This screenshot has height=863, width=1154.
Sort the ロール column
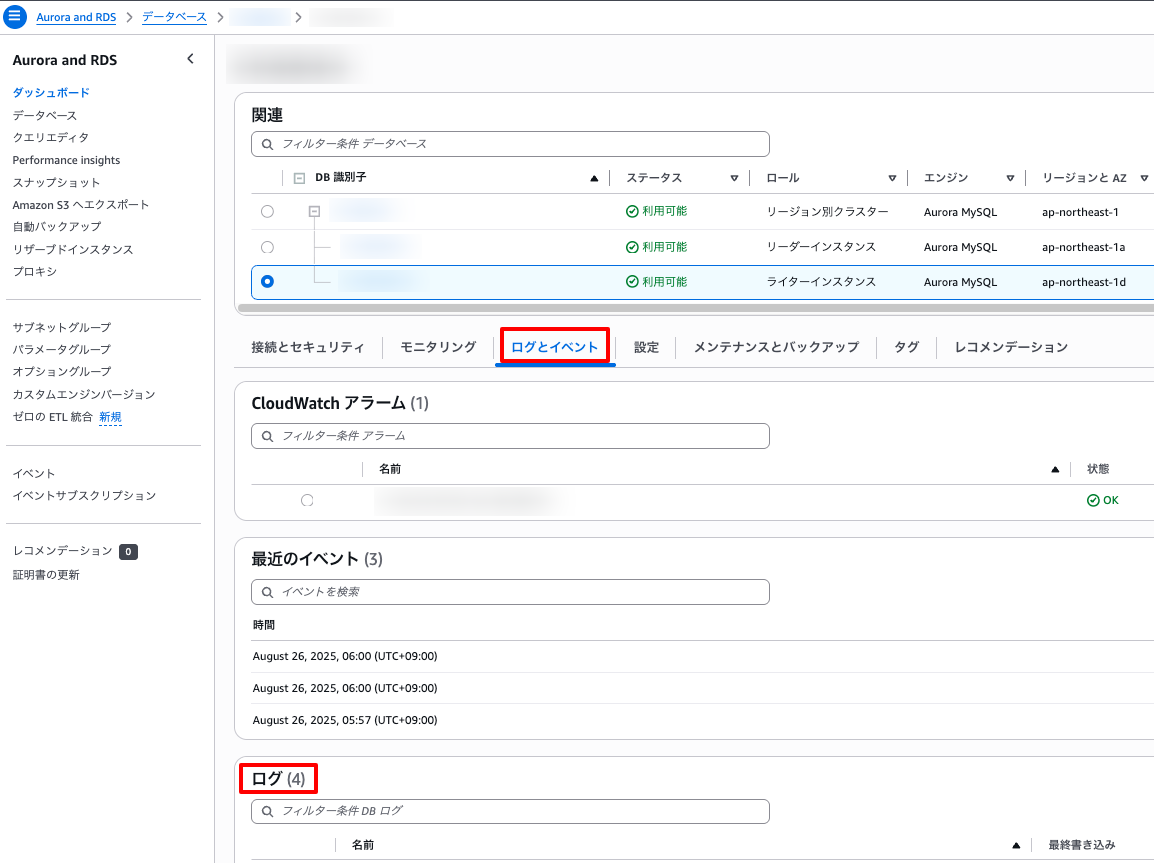click(x=892, y=178)
